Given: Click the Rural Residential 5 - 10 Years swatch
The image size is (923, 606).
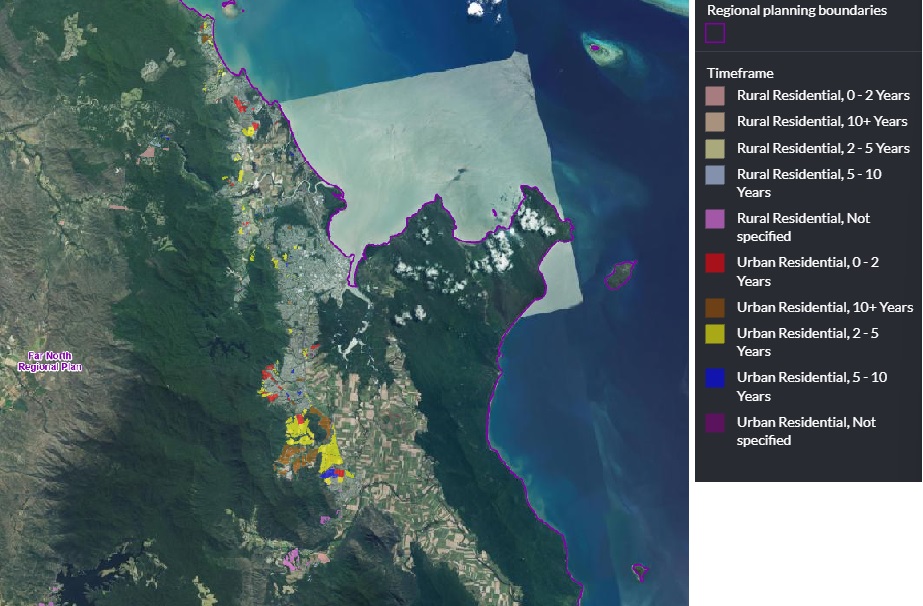Looking at the screenshot, I should [x=715, y=174].
